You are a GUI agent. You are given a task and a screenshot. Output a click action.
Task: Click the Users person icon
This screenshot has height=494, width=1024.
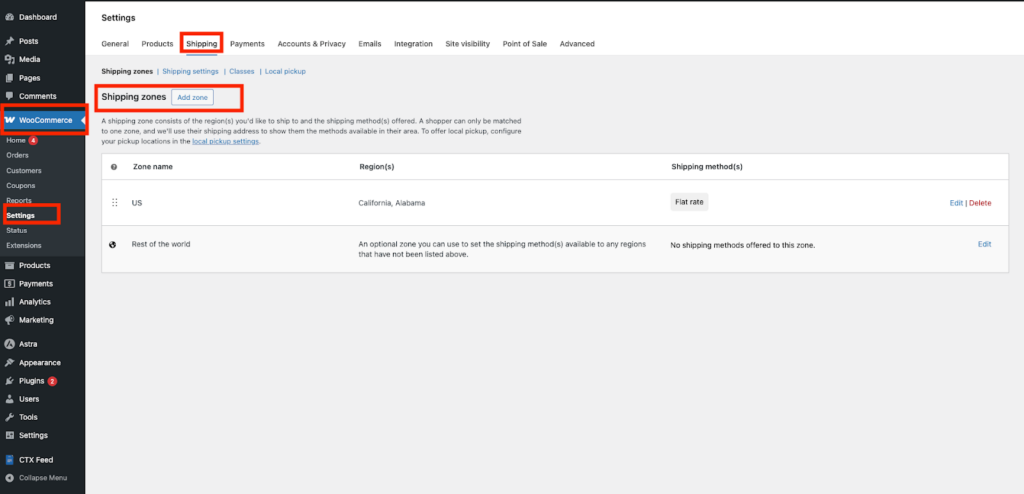point(10,399)
